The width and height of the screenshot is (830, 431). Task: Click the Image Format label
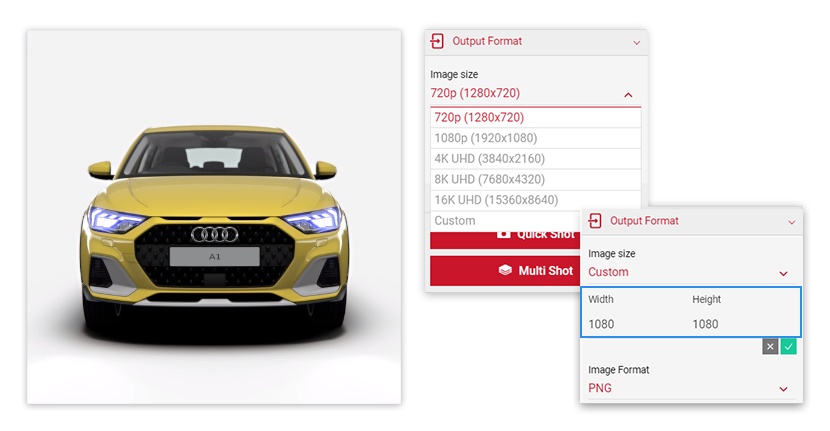[x=618, y=370]
